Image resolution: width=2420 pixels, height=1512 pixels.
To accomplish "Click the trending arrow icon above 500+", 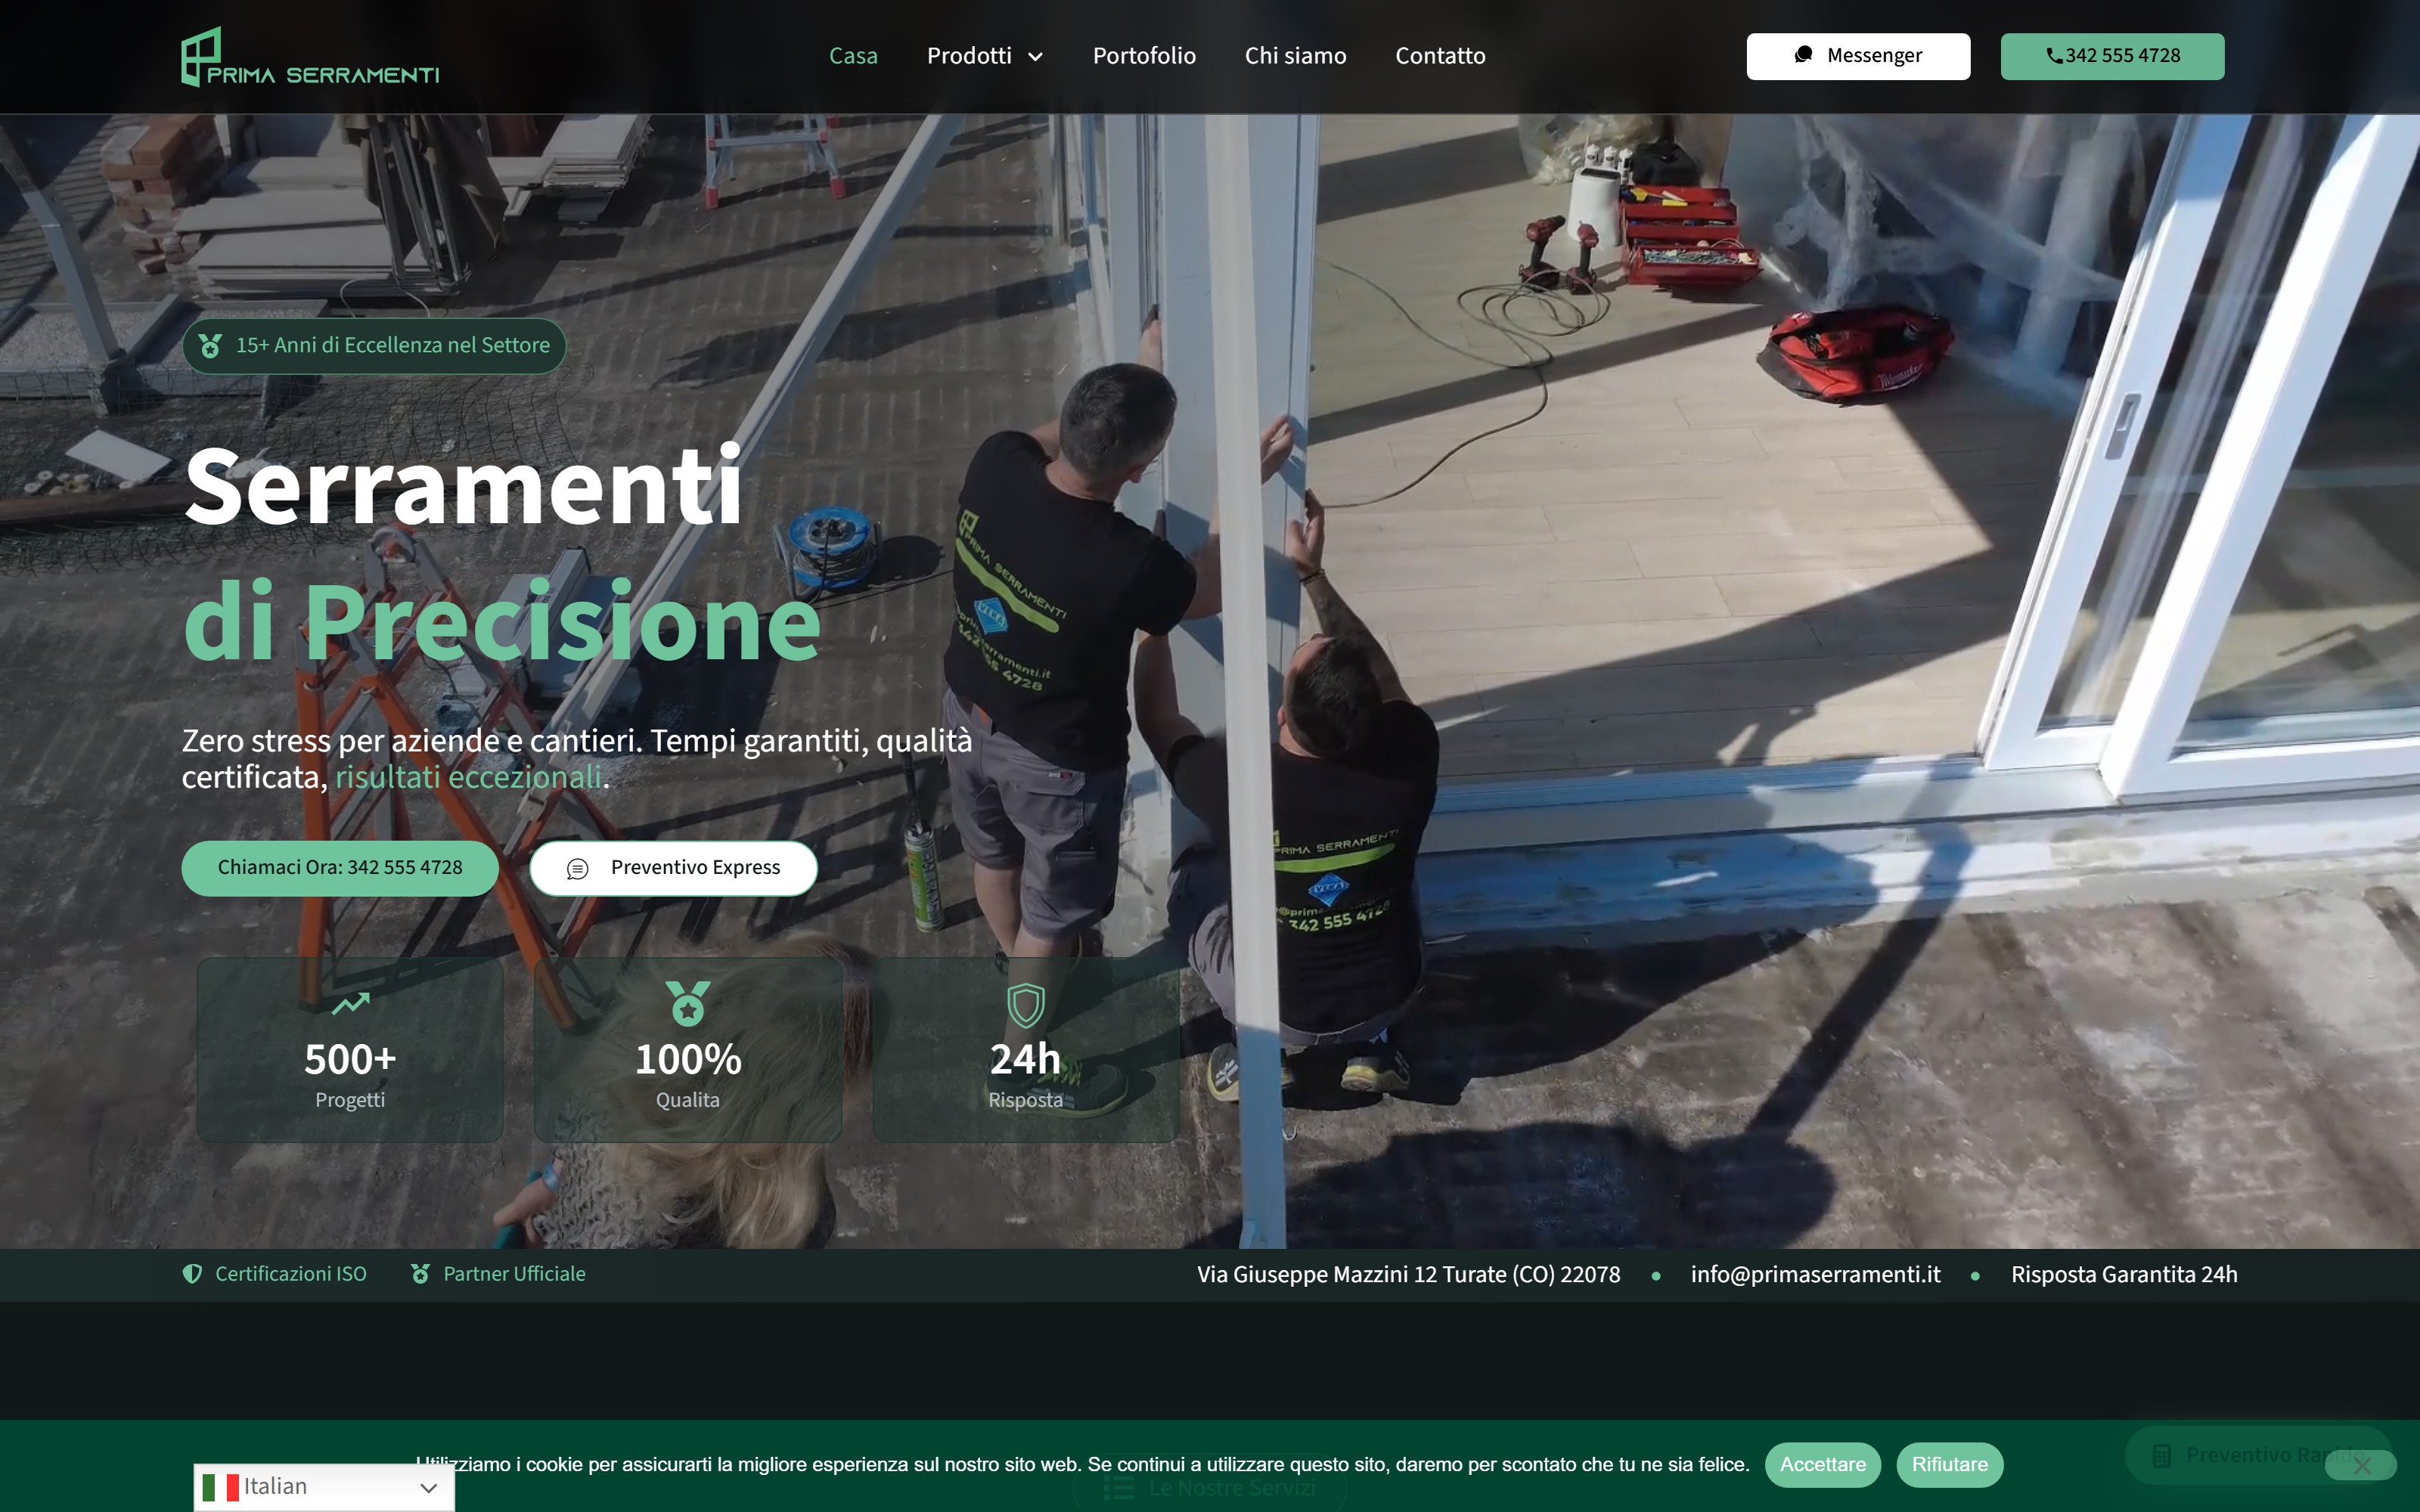I will [x=350, y=1003].
